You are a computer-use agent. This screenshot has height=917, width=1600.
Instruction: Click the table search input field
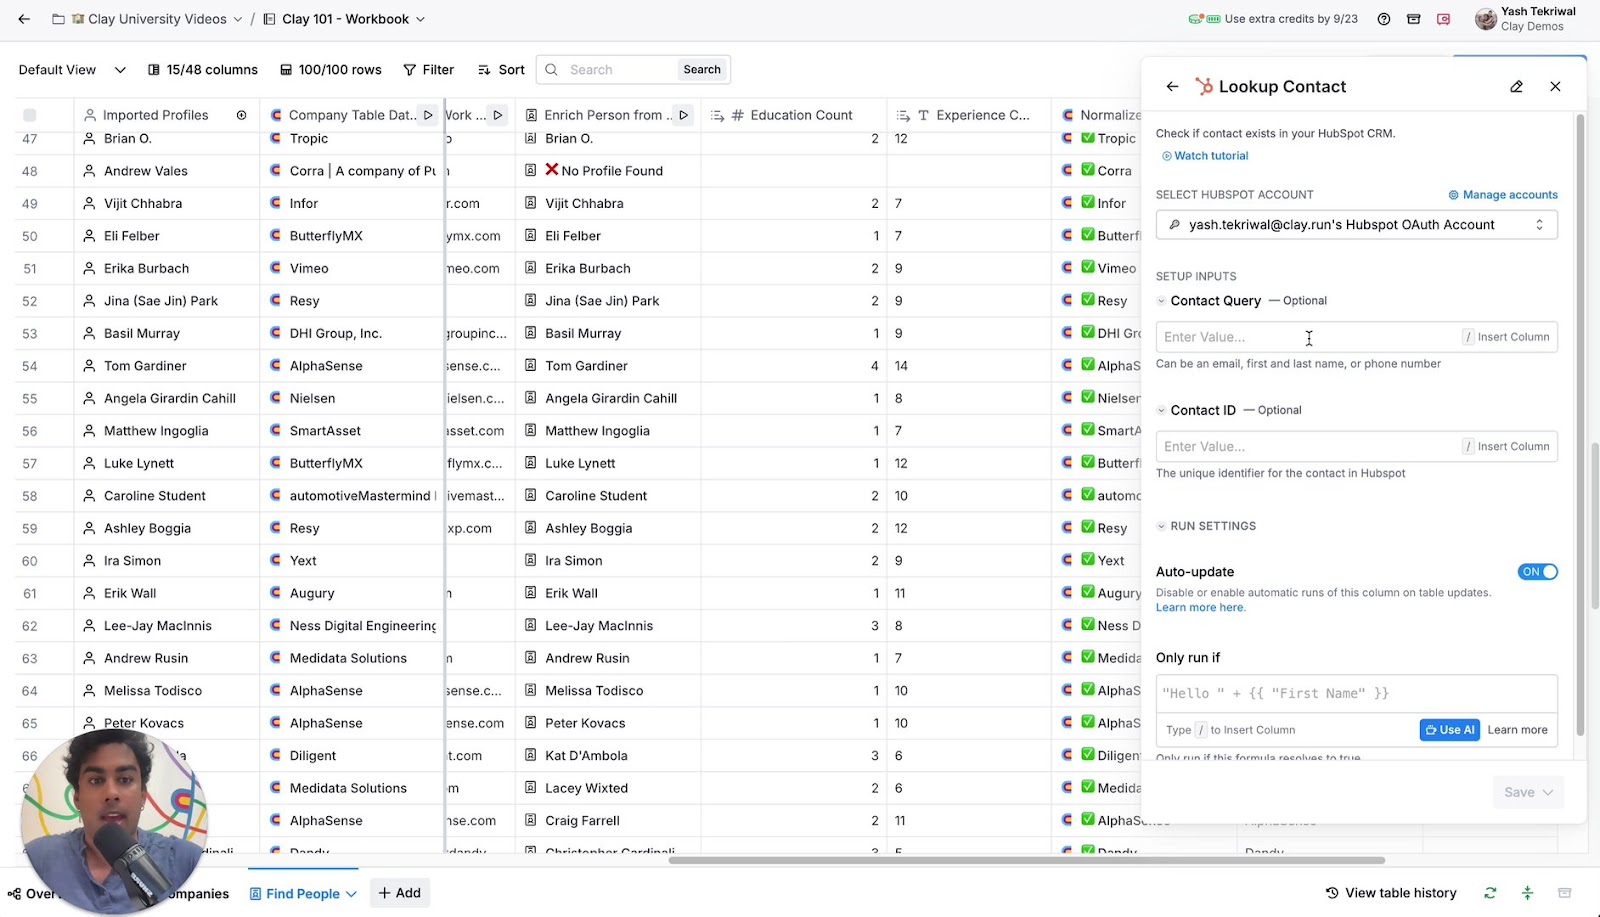pos(620,70)
